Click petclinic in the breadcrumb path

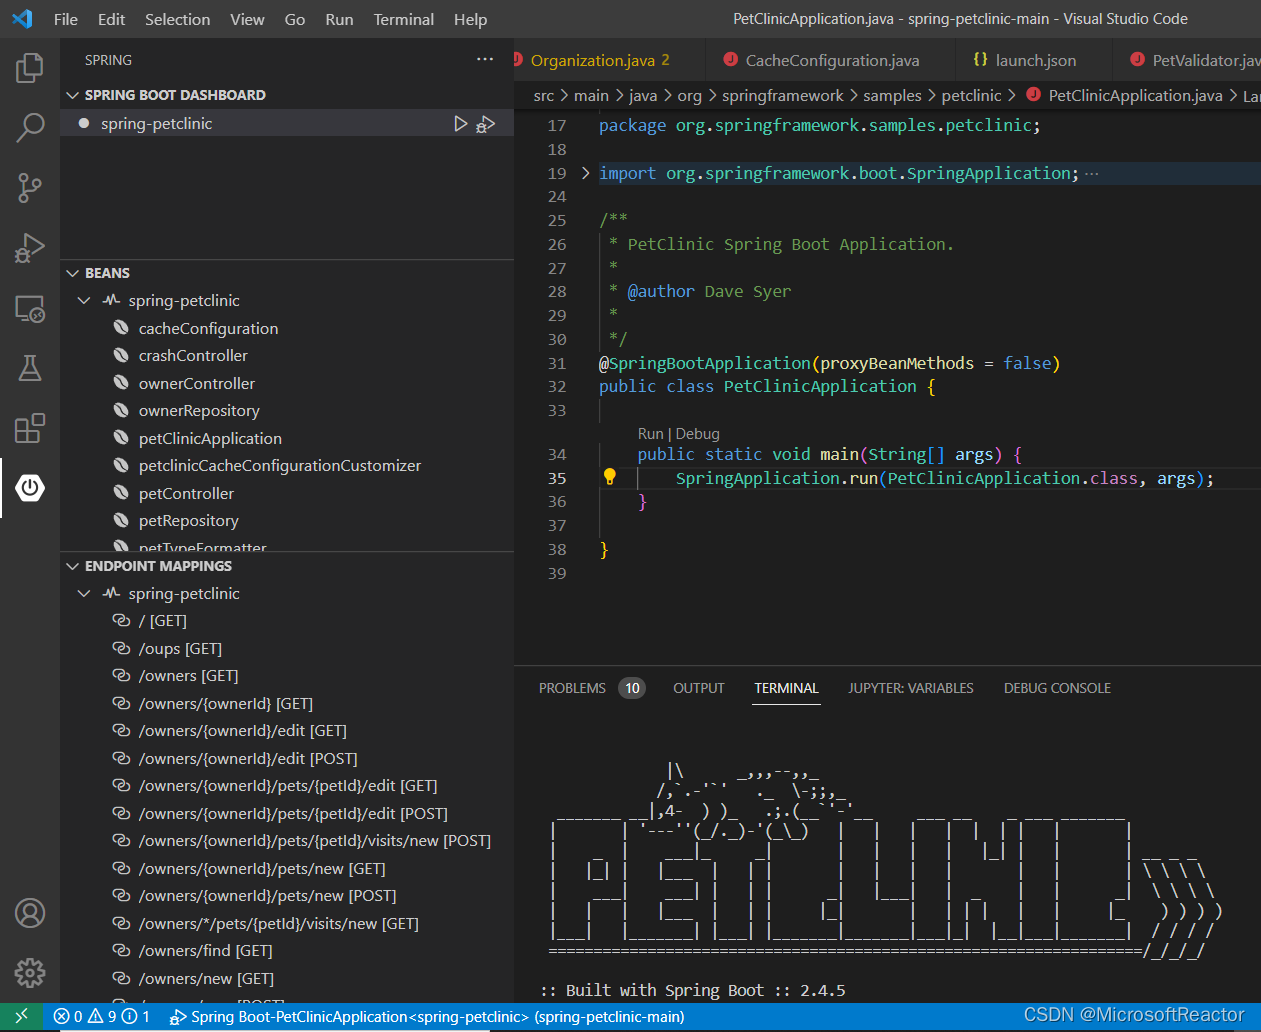(971, 95)
